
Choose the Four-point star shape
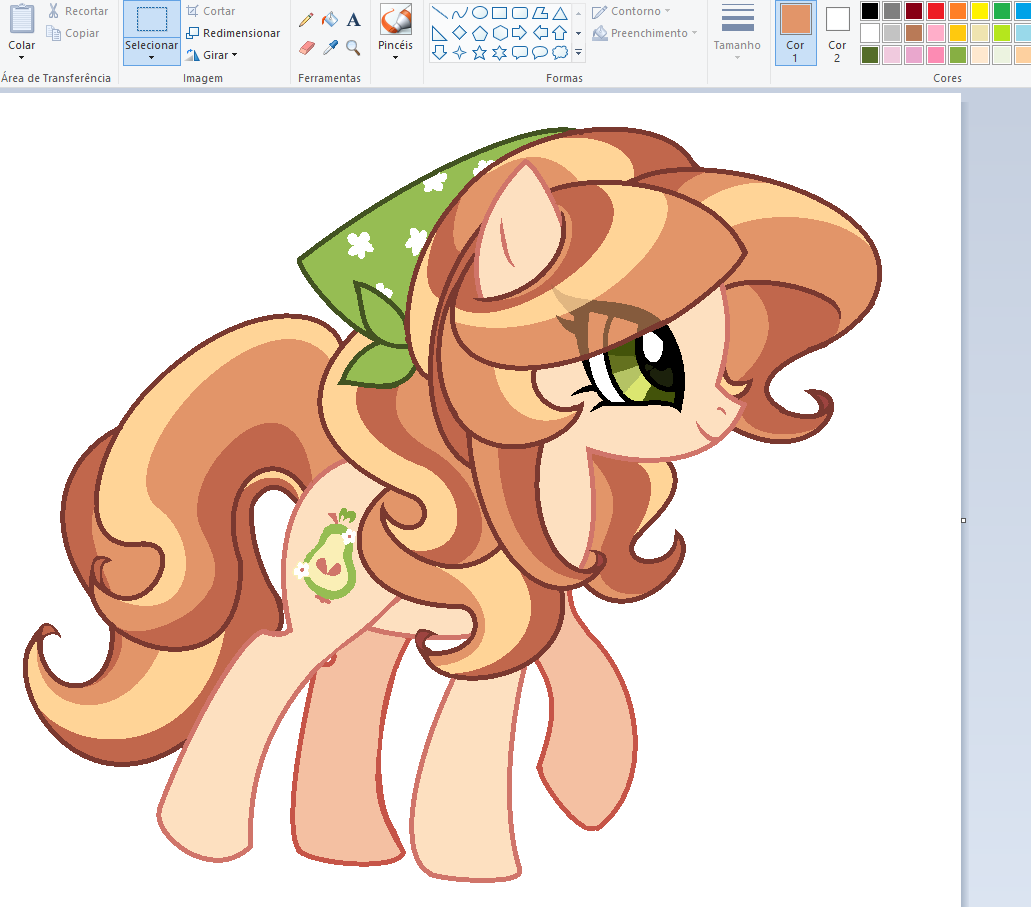point(460,53)
